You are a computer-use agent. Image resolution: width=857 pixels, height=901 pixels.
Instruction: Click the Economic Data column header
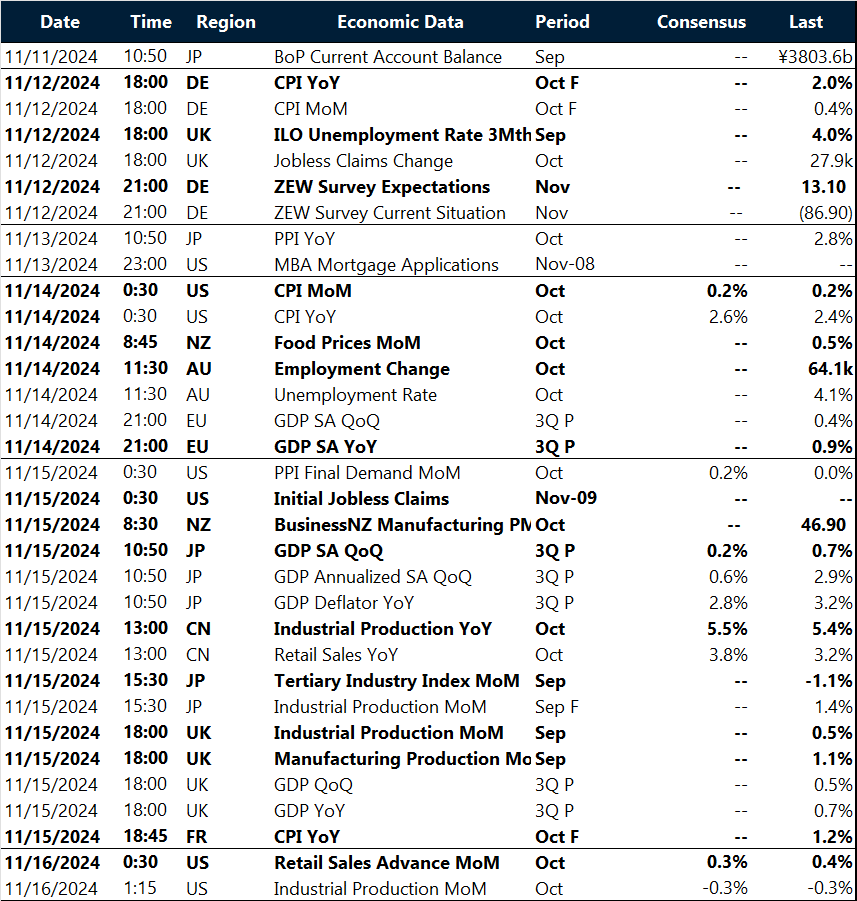pyautogui.click(x=400, y=21)
